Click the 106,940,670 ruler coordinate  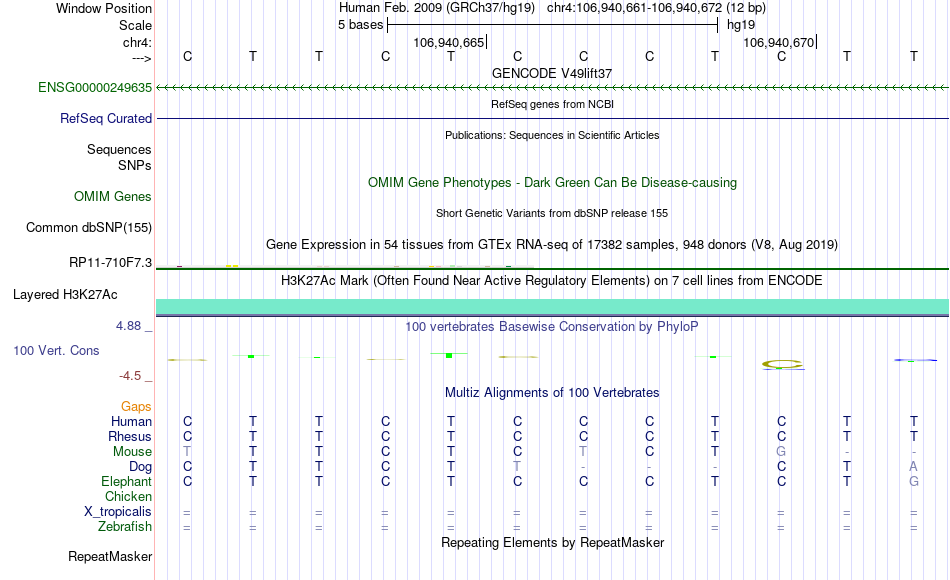coord(779,42)
